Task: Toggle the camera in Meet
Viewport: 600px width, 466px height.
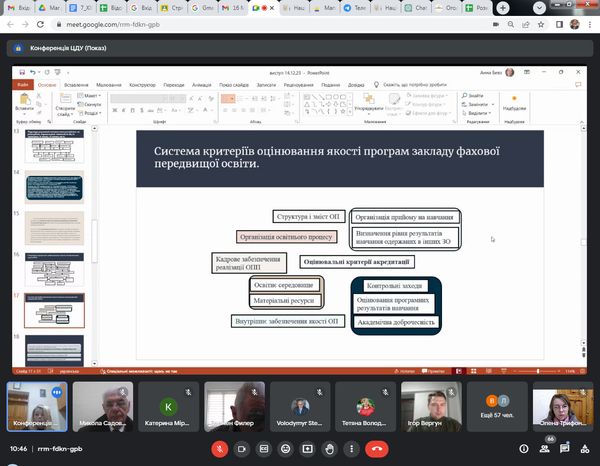Action: [241, 449]
